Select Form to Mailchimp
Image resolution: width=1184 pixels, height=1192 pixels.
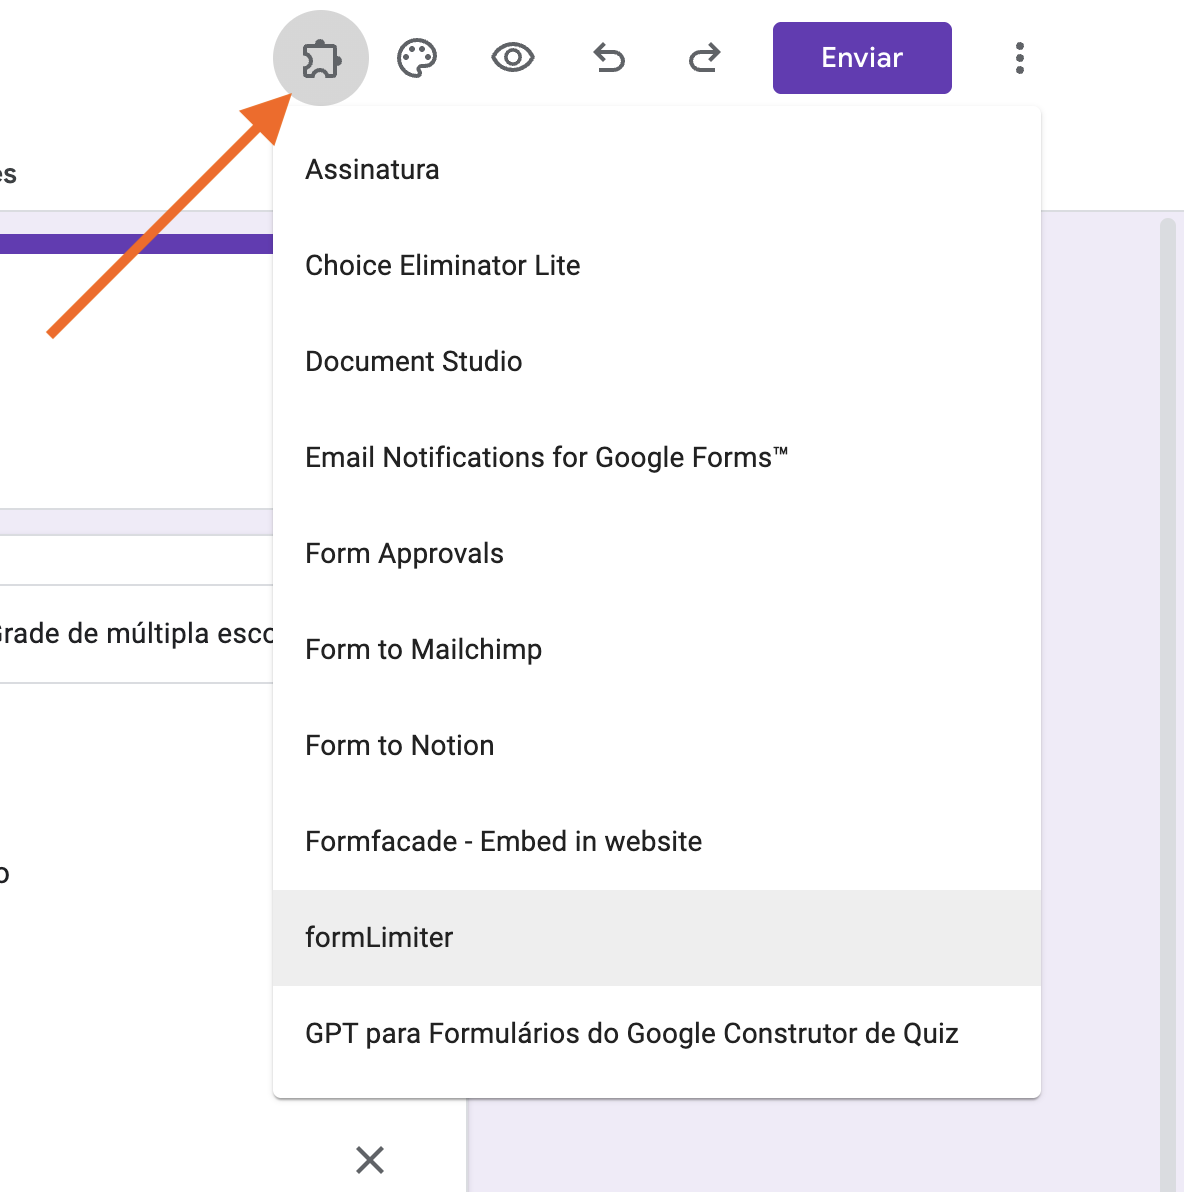click(x=423, y=649)
